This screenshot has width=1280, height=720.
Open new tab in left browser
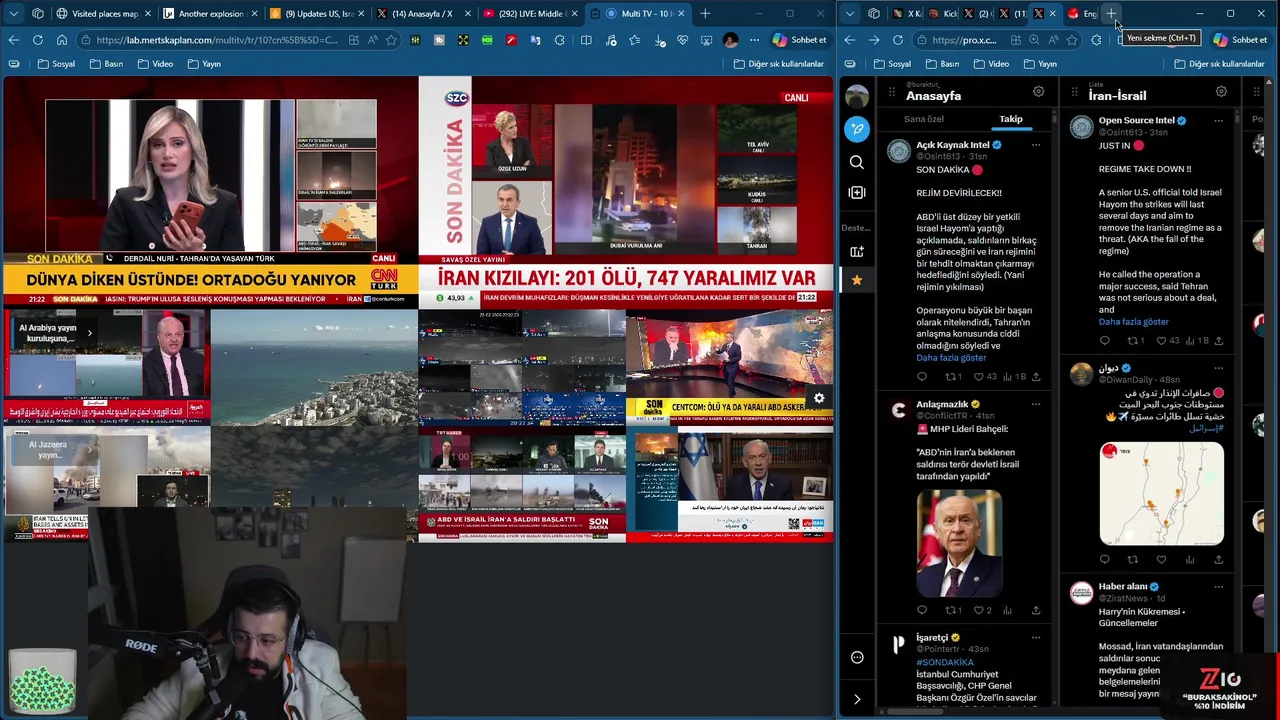click(x=705, y=14)
